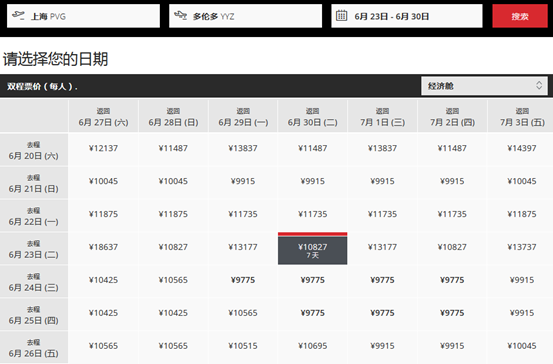
Task: Click the arrival airplane icon beside 多伦多 YYZ
Action: (180, 16)
